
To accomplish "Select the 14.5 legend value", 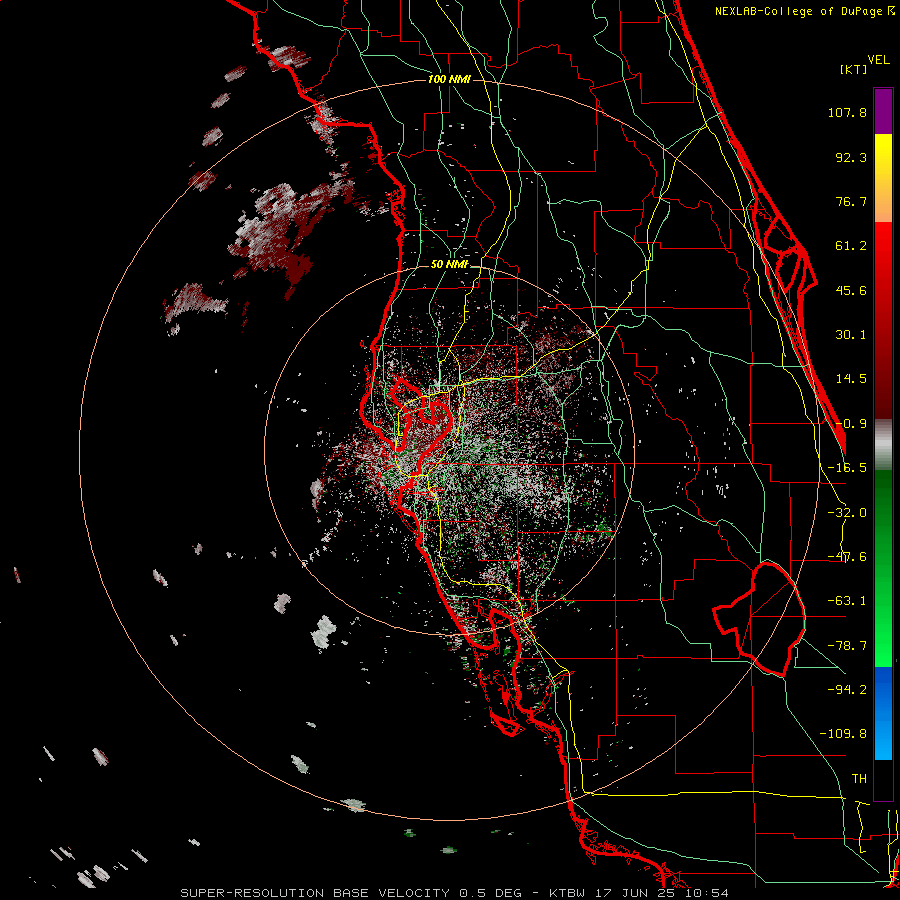I will click(x=851, y=379).
